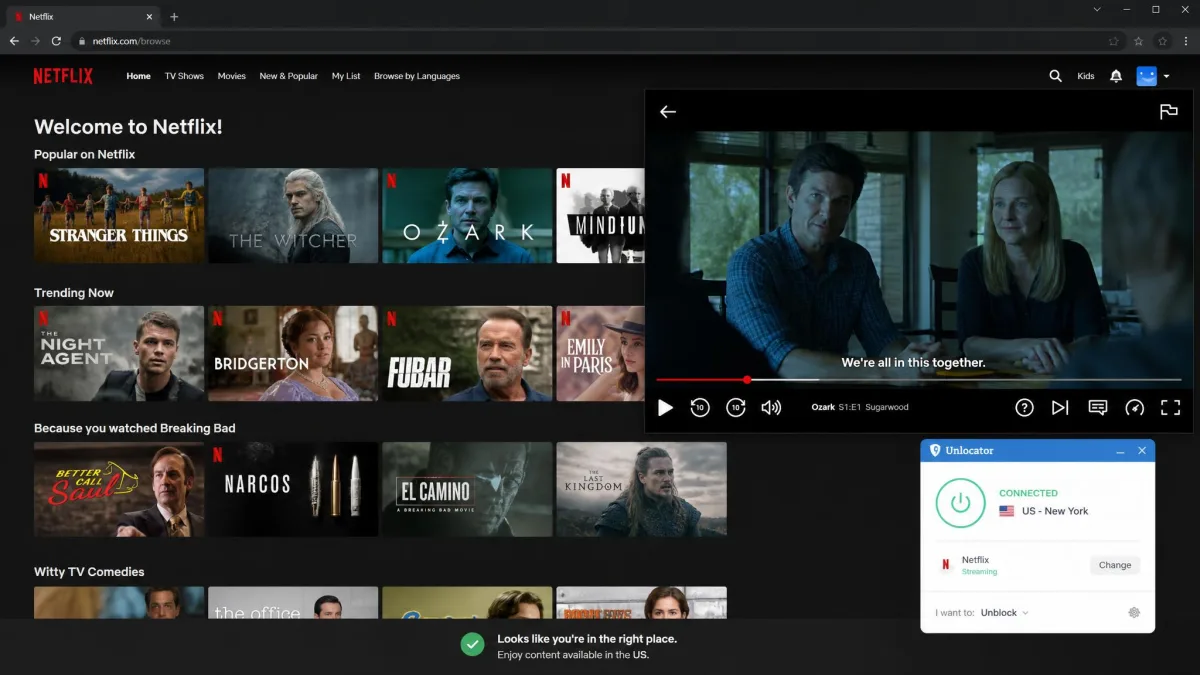The width and height of the screenshot is (1200, 675).
Task: Open the El Camino thumbnail
Action: coord(467,489)
